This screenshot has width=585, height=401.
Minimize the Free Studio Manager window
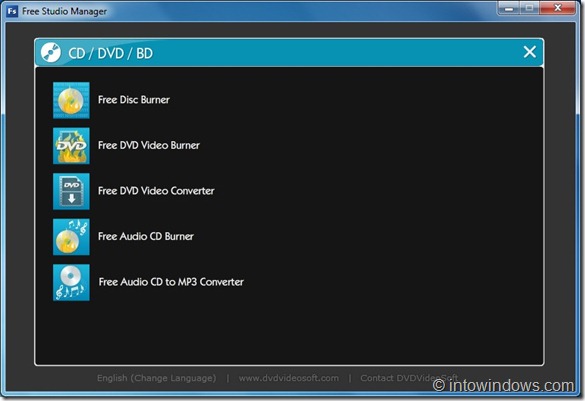(509, 8)
